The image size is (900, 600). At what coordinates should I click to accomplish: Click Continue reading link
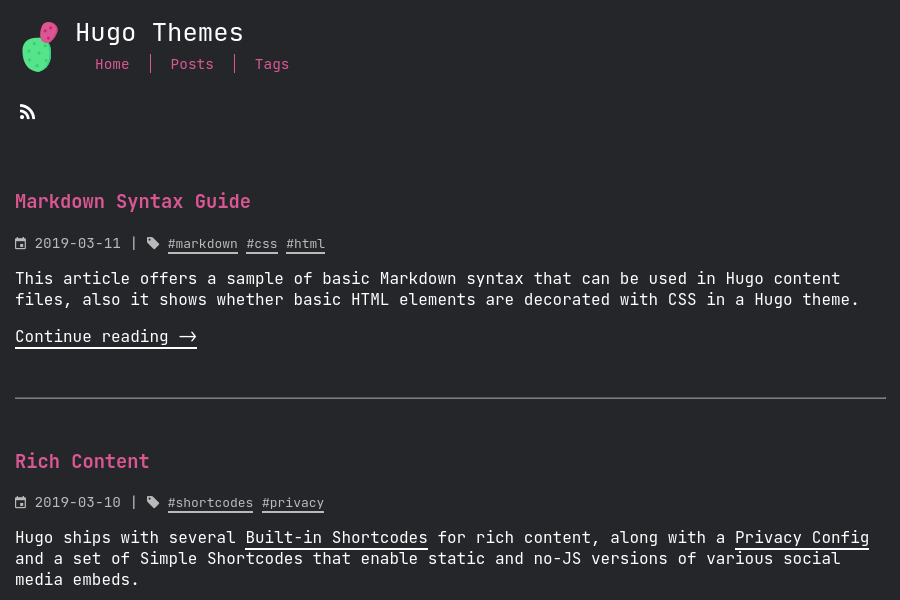106,337
